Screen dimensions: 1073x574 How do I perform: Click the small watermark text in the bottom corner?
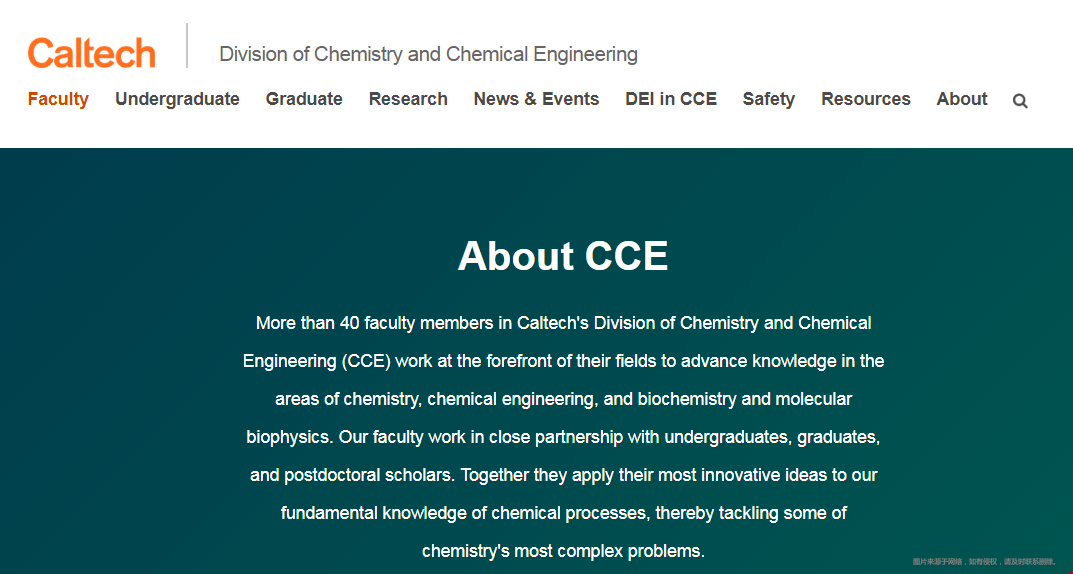coord(984,561)
